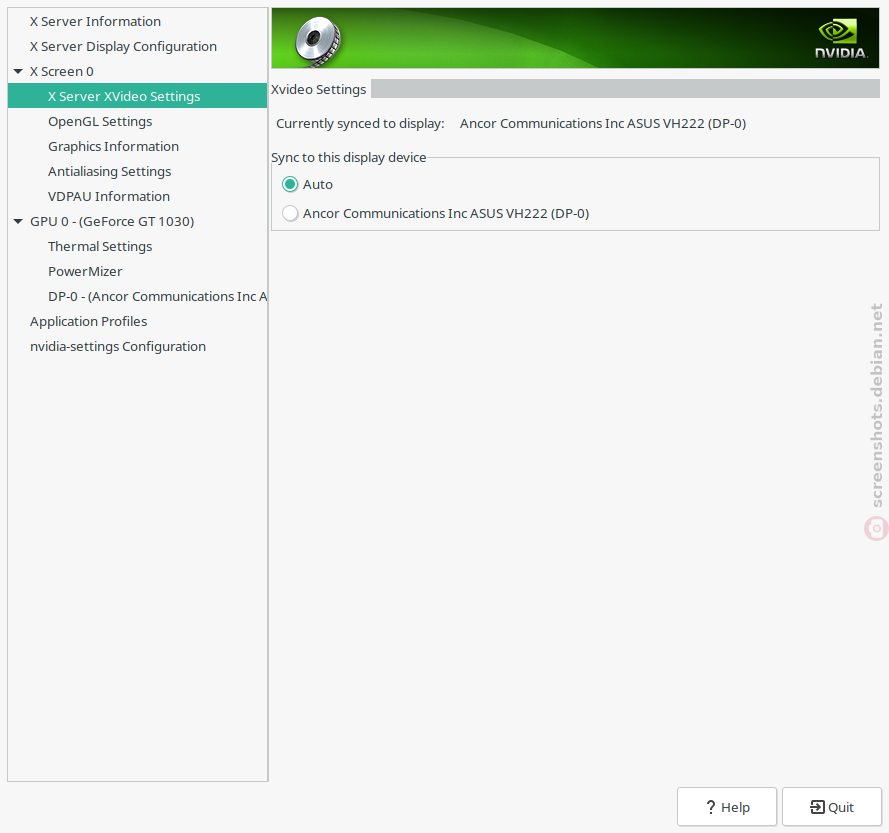The image size is (889, 833).
Task: Click GPU 0 - (GeForce GT 1030) label
Action: pyautogui.click(x=112, y=221)
